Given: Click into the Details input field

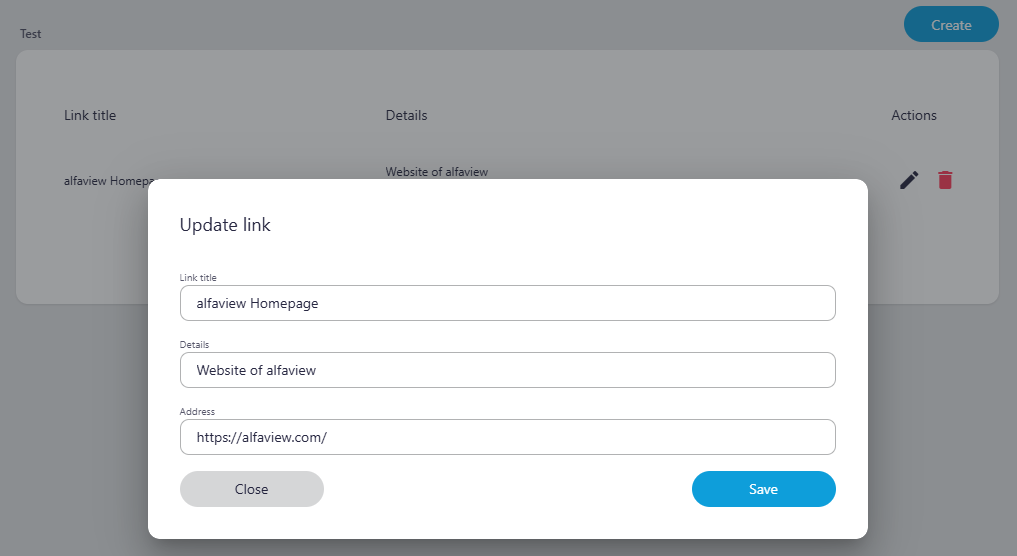Looking at the screenshot, I should (x=507, y=370).
